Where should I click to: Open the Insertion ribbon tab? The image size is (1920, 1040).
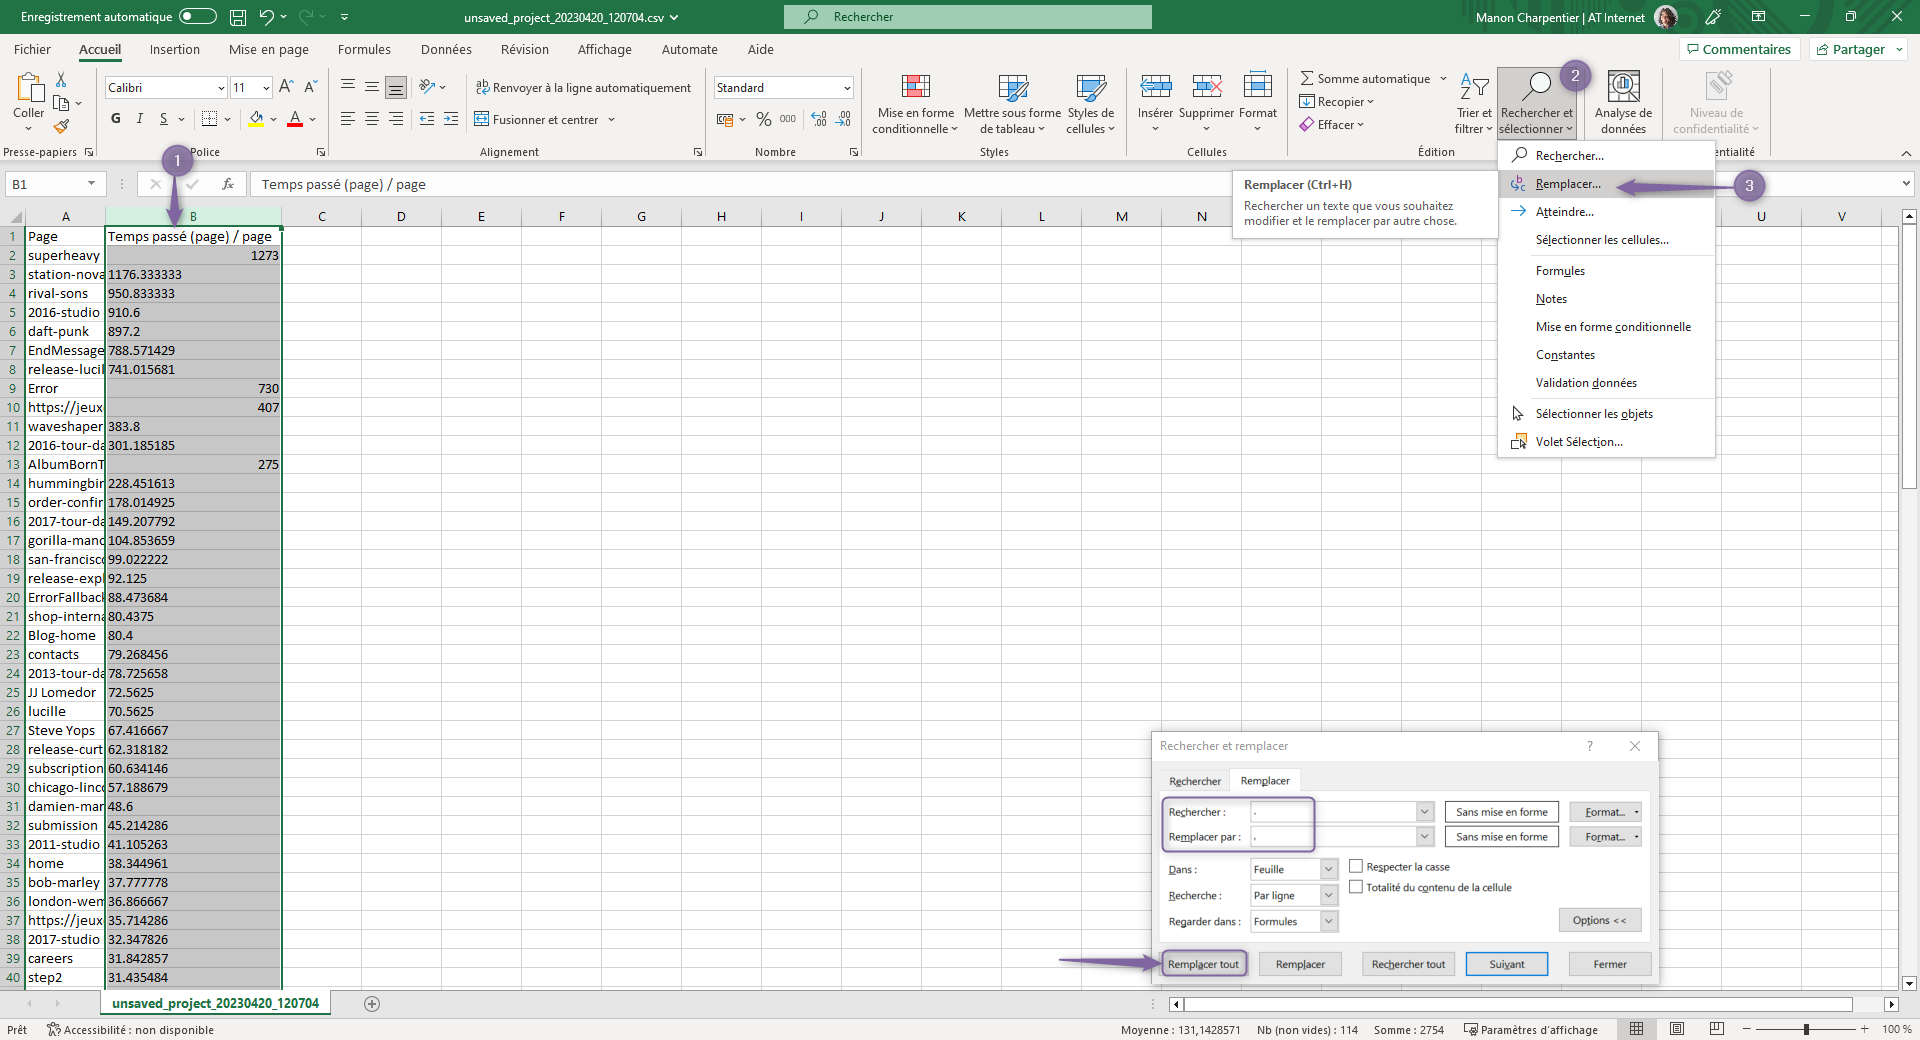tap(175, 49)
